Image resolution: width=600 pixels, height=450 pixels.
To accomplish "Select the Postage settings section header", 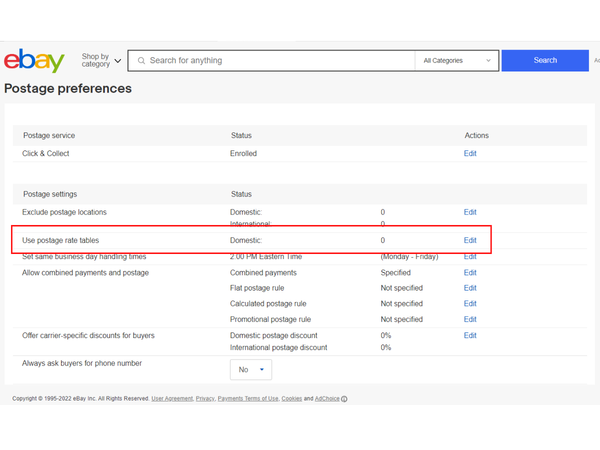I will point(50,194).
